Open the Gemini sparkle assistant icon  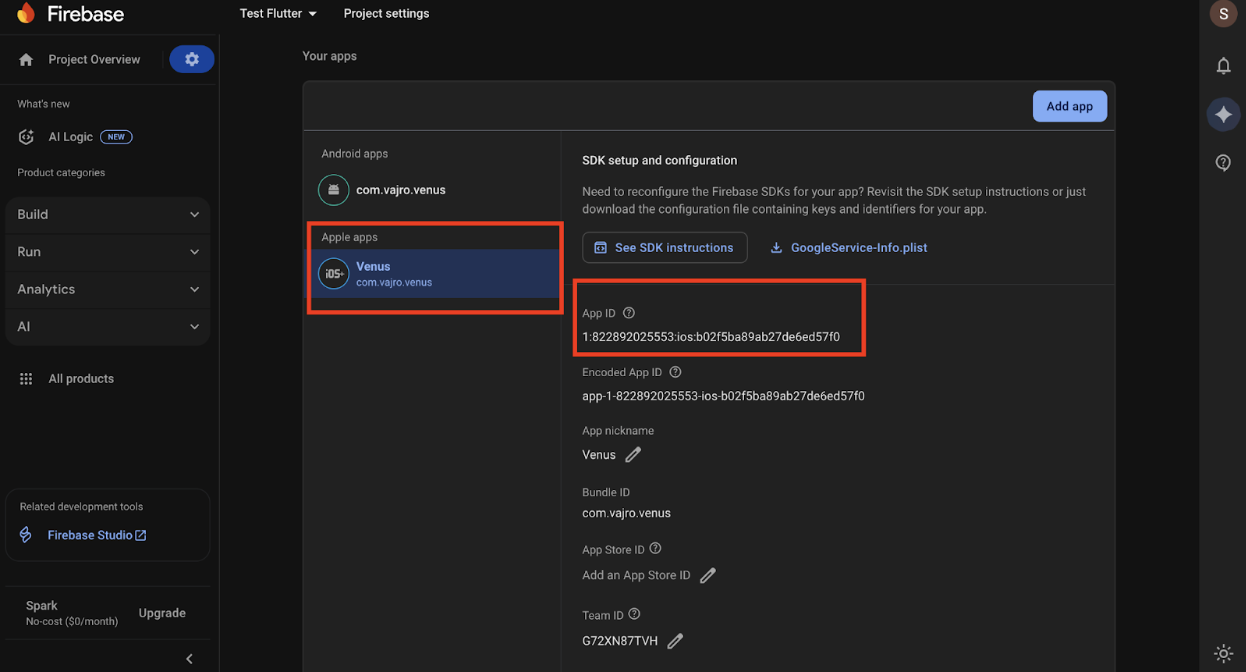[1223, 115]
